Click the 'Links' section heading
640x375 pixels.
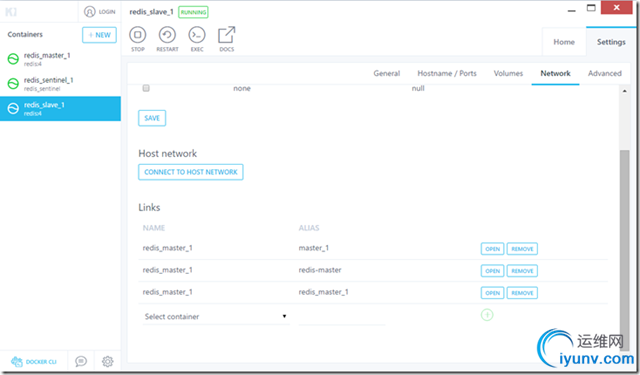click(149, 207)
